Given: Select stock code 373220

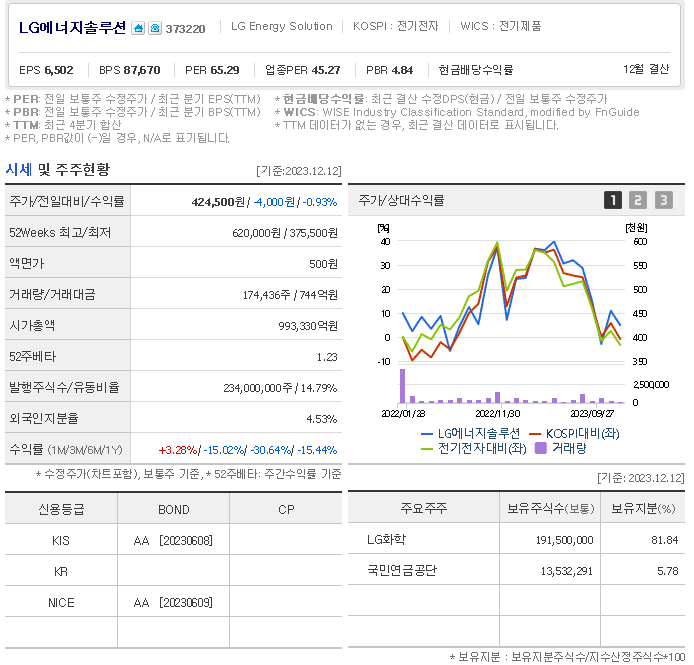Looking at the screenshot, I should coord(185,29).
